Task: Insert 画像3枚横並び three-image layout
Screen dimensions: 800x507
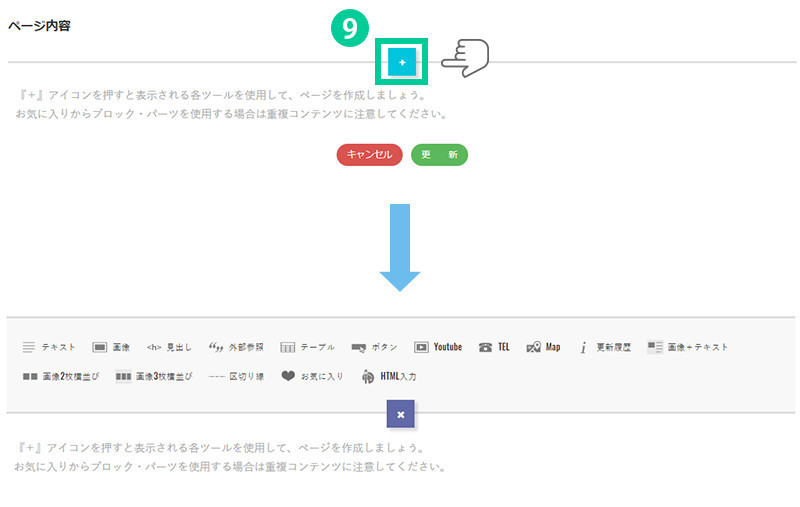Action: pyautogui.click(x=153, y=377)
